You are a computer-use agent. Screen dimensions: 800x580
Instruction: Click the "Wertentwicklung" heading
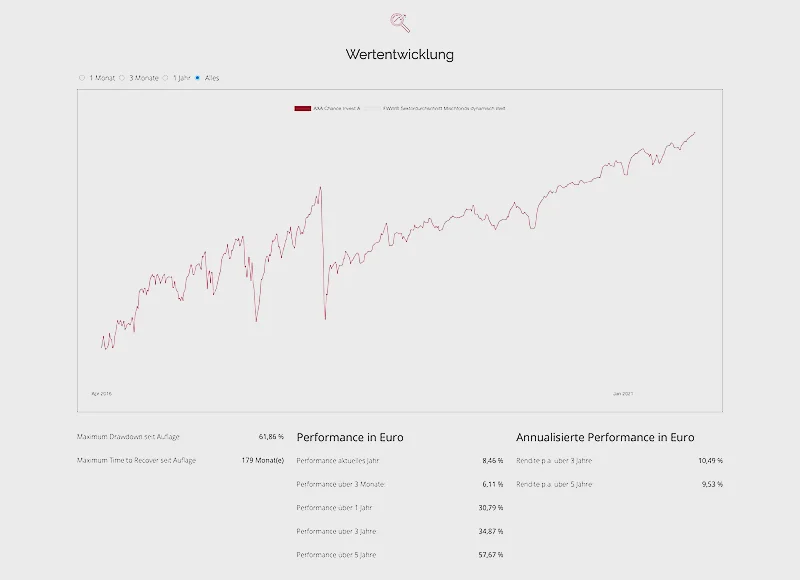400,54
